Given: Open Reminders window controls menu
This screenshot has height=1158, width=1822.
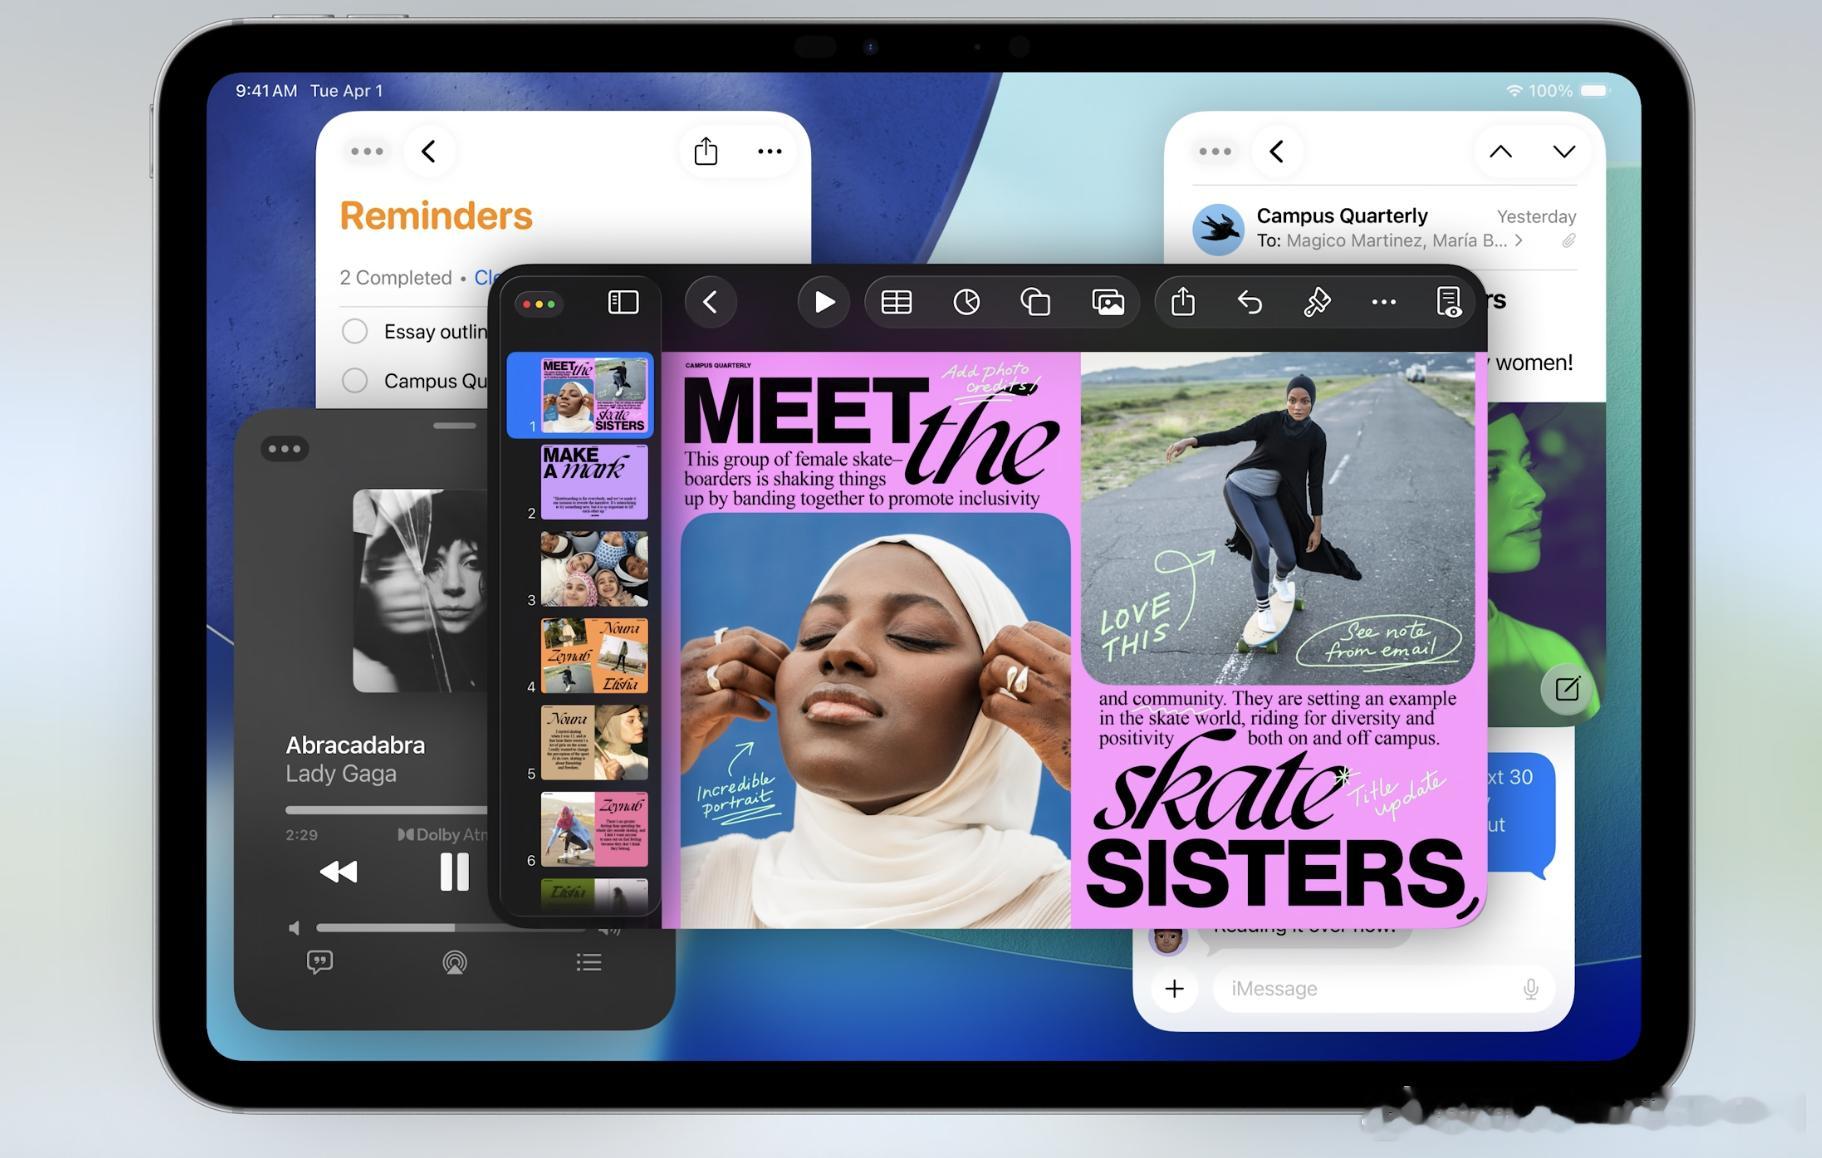Looking at the screenshot, I should pyautogui.click(x=366, y=152).
